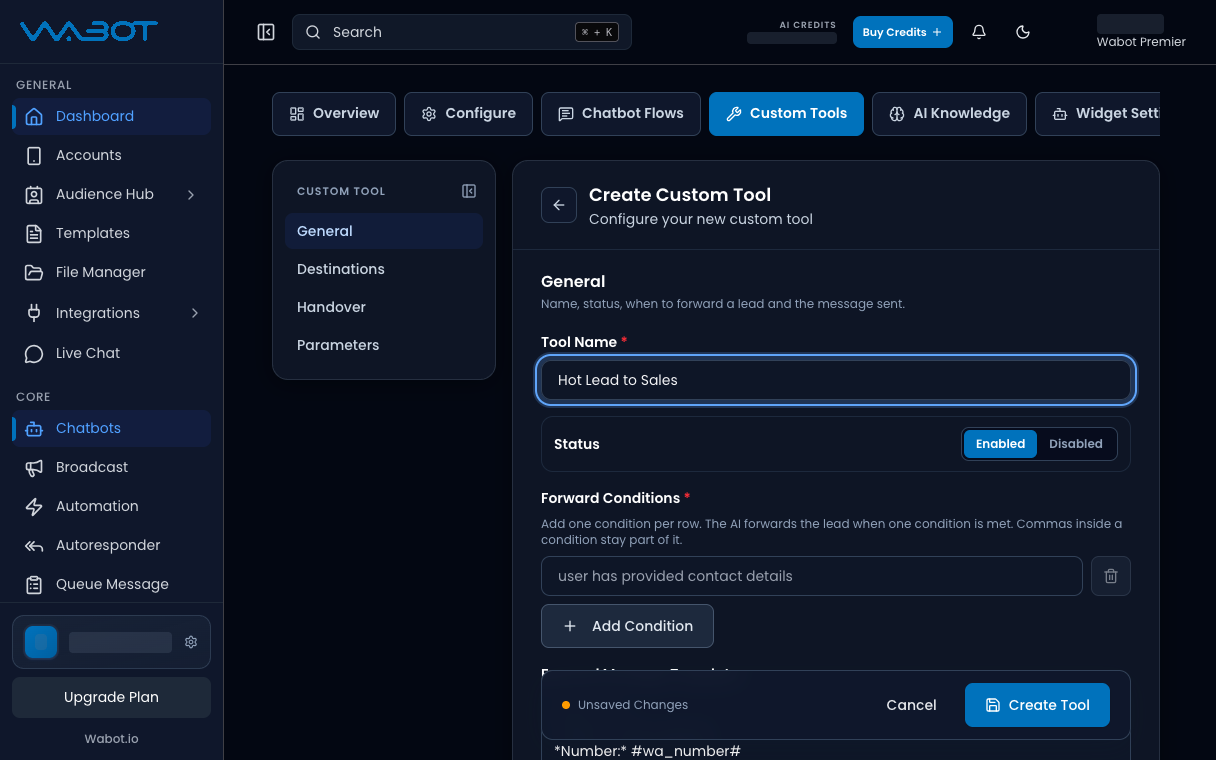The image size is (1216, 760).
Task: Collapse the main sidebar via toggle icon
Action: coord(266,32)
